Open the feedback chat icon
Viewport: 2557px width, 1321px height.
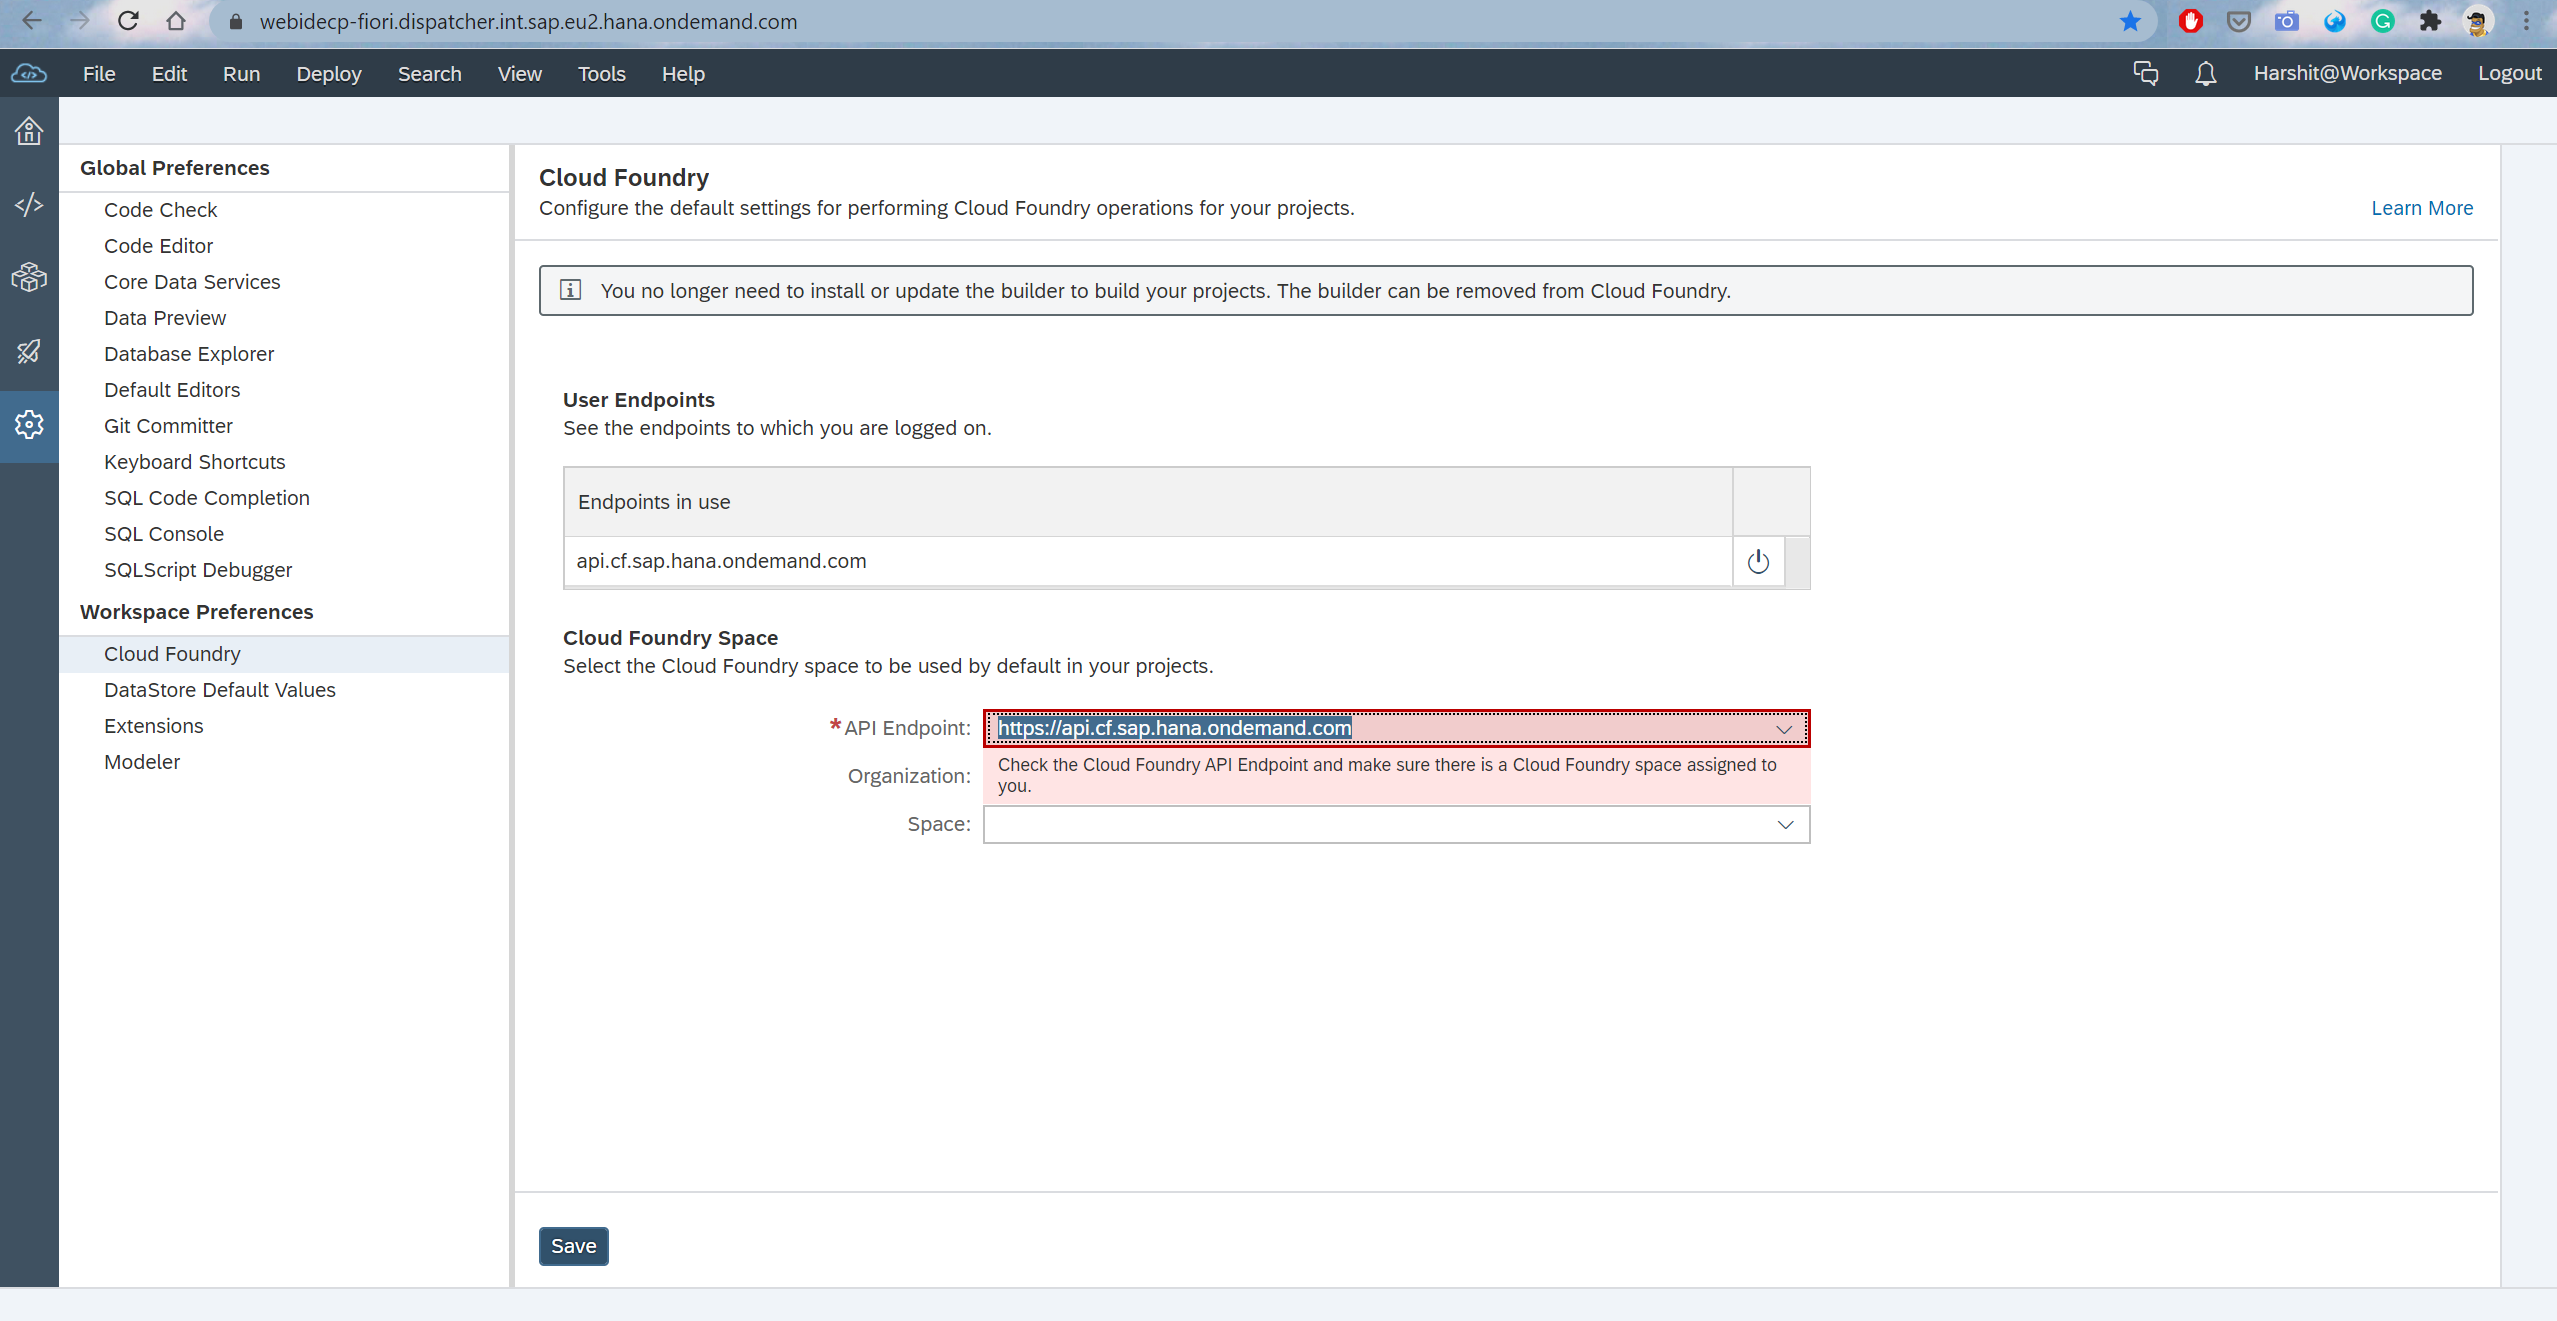point(2144,73)
